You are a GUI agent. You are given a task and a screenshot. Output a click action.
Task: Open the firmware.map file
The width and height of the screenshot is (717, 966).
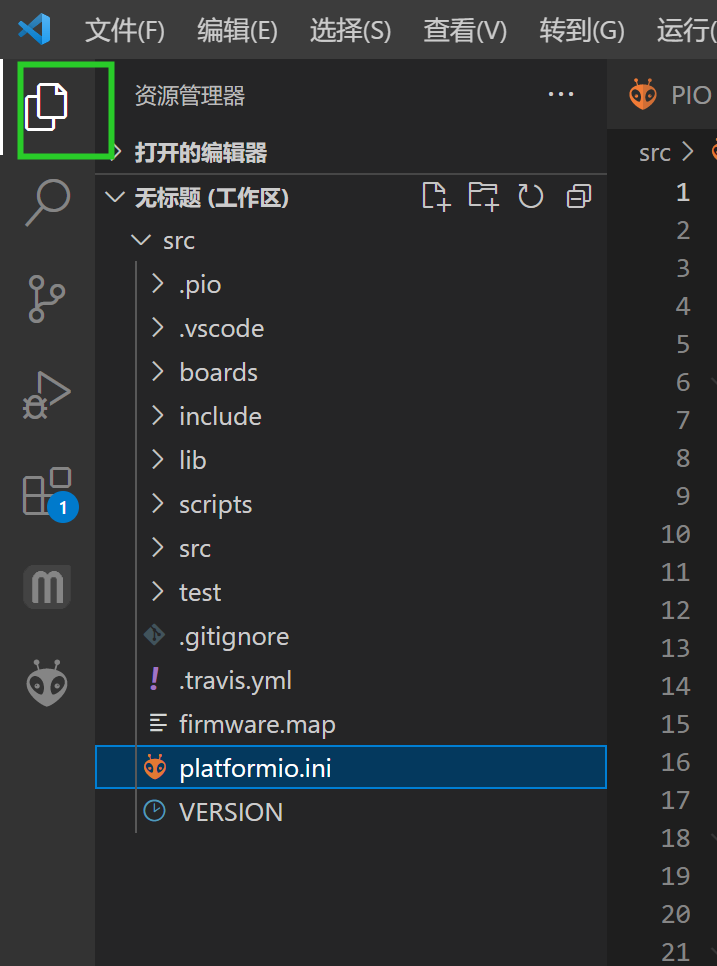point(257,725)
